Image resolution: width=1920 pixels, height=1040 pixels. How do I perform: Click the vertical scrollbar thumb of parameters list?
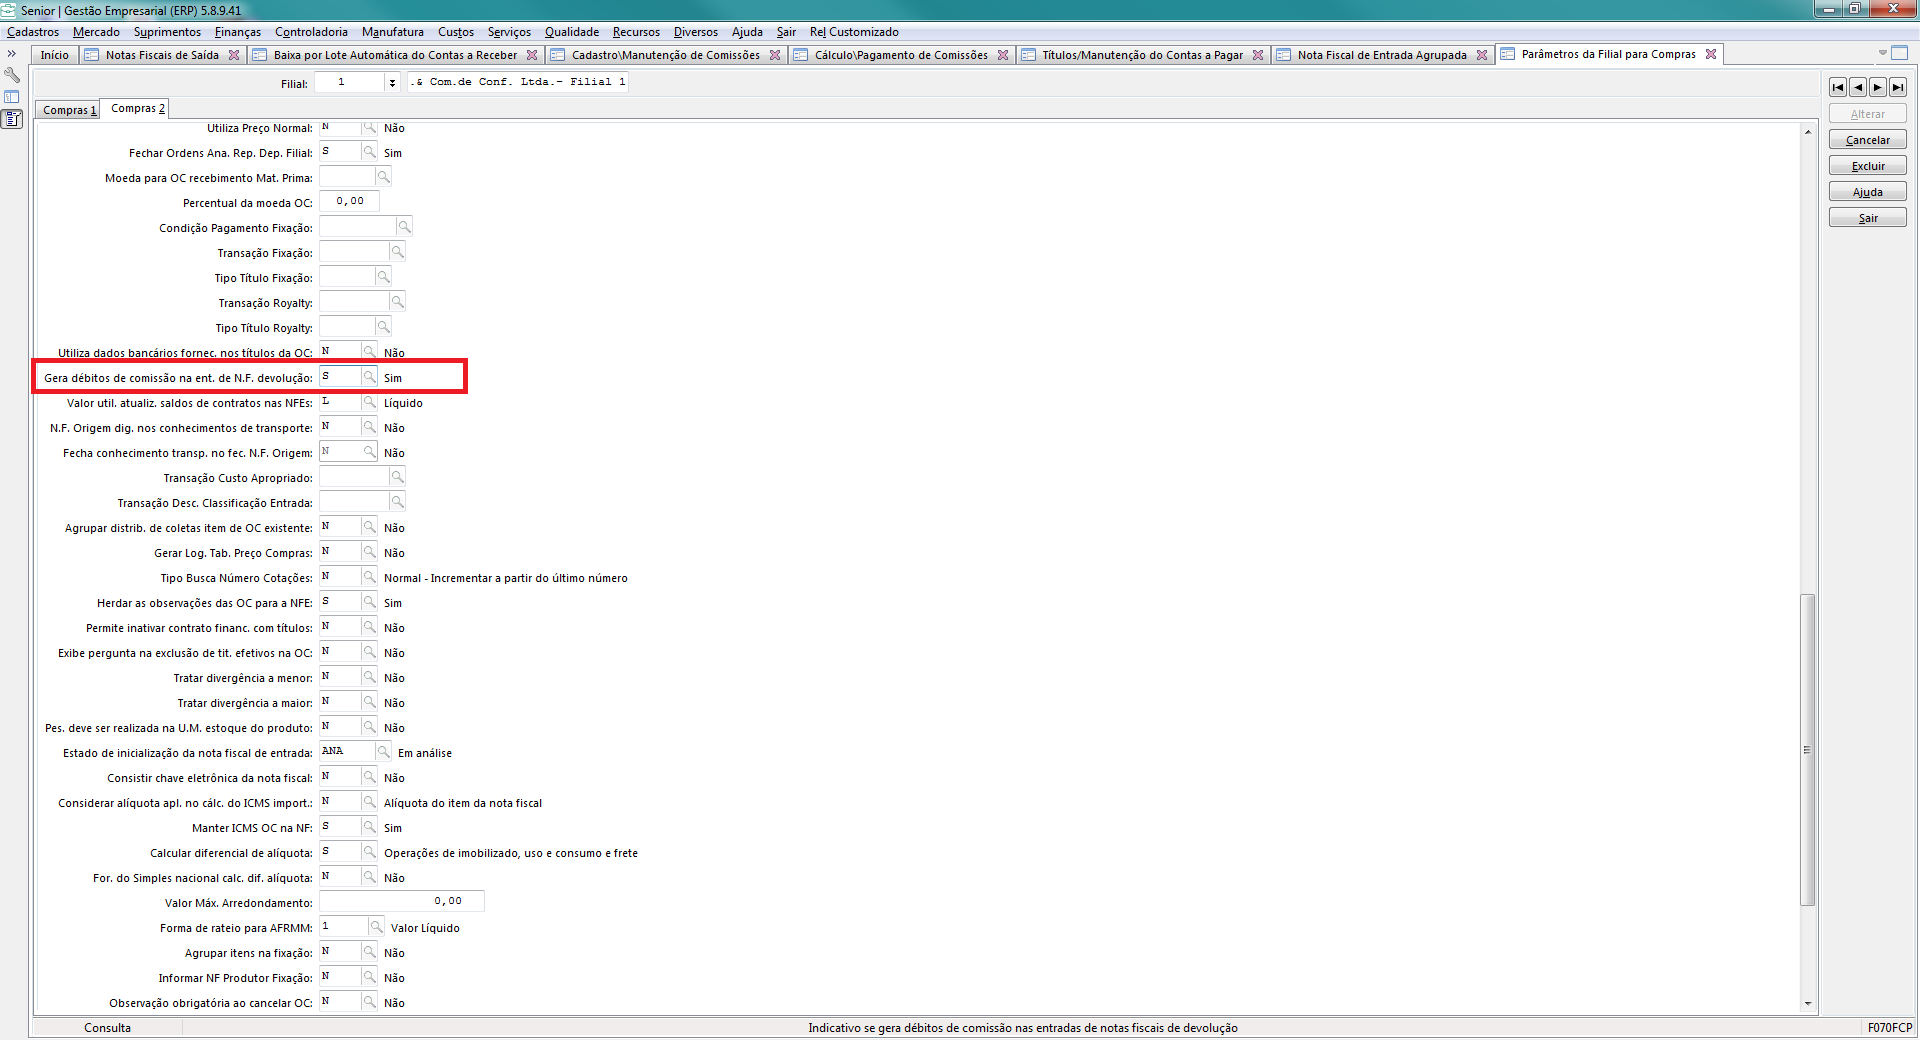point(1807,750)
